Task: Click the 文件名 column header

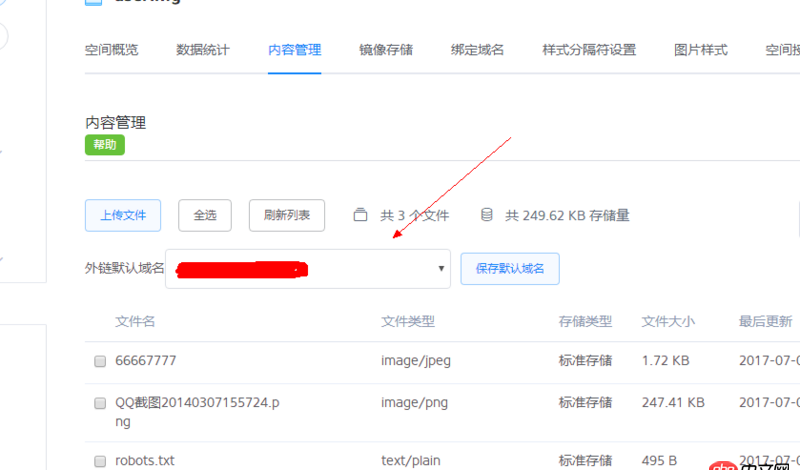Action: click(135, 321)
